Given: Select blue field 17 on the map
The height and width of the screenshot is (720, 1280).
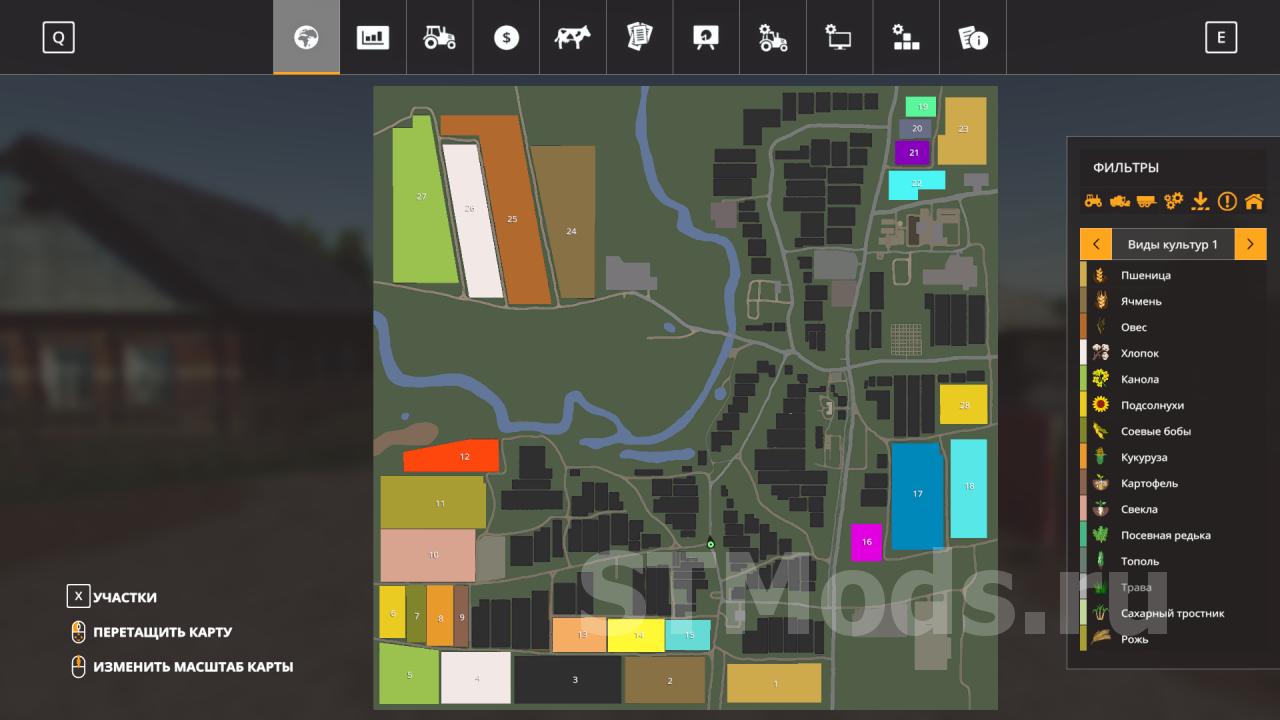Looking at the screenshot, I should (918, 495).
